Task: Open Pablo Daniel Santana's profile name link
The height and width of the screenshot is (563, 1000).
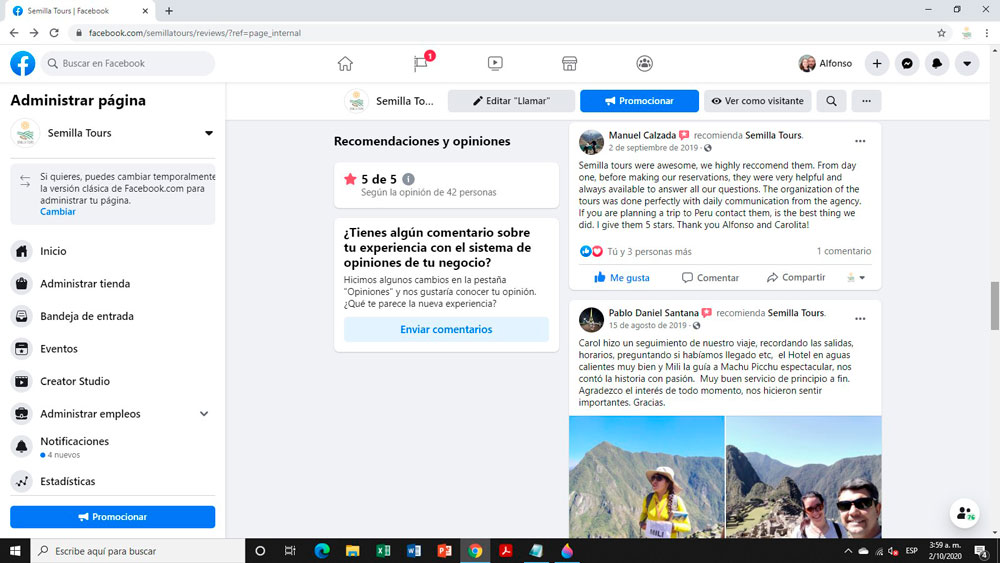Action: 654,313
